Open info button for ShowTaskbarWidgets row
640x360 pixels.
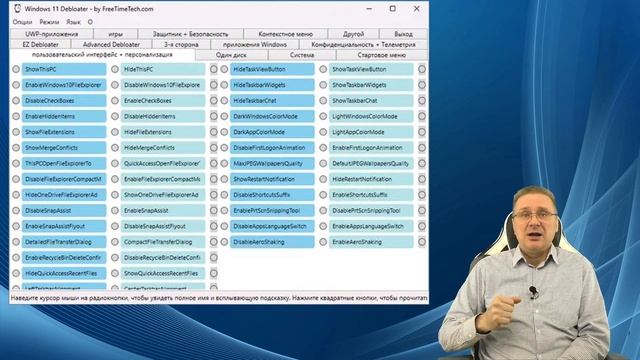point(422,85)
